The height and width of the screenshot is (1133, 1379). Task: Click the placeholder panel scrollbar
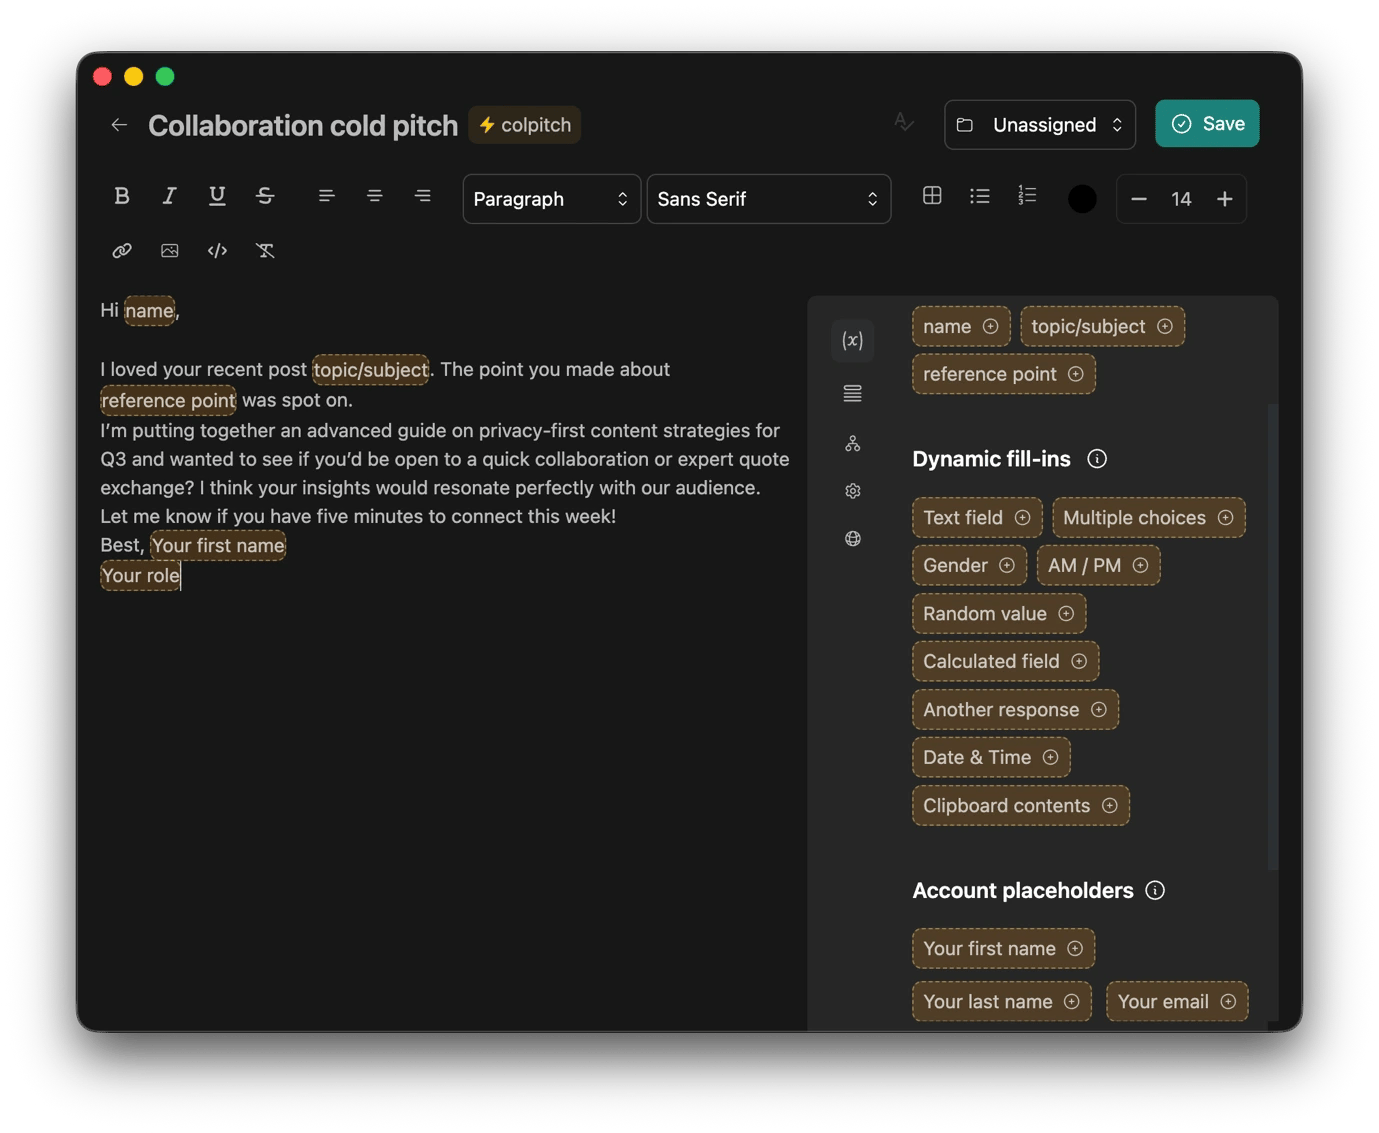click(1273, 636)
